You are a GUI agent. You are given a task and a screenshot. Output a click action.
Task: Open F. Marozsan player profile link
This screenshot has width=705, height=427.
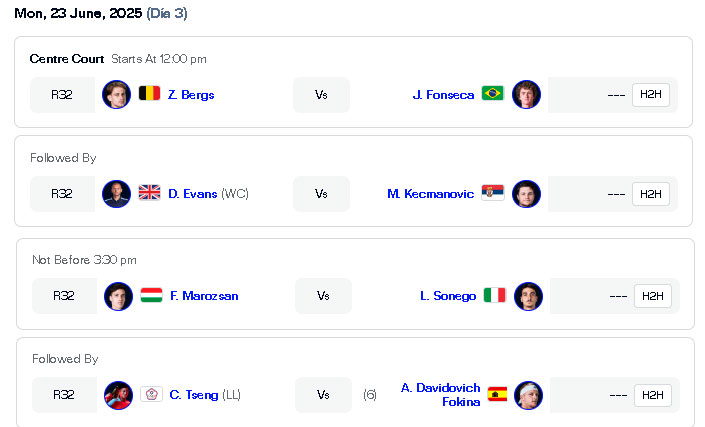tap(204, 296)
